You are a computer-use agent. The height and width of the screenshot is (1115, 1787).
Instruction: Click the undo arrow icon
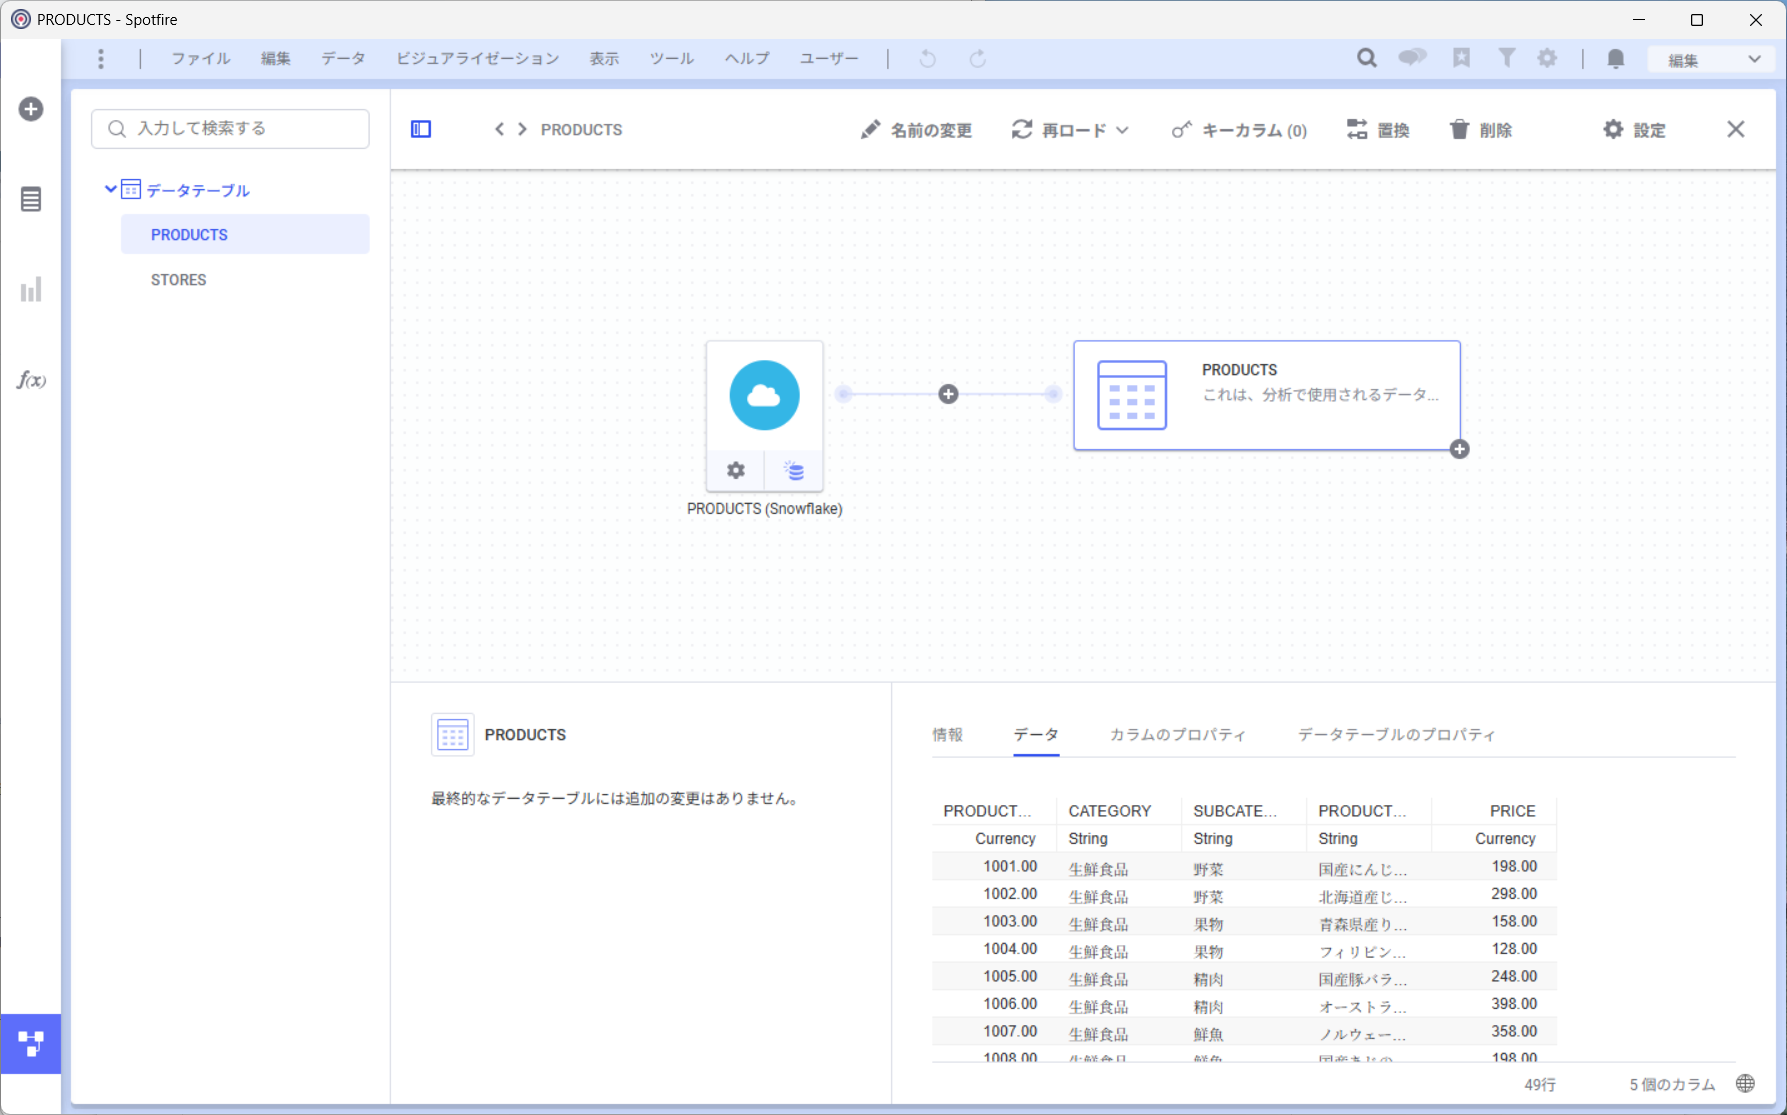tap(928, 59)
